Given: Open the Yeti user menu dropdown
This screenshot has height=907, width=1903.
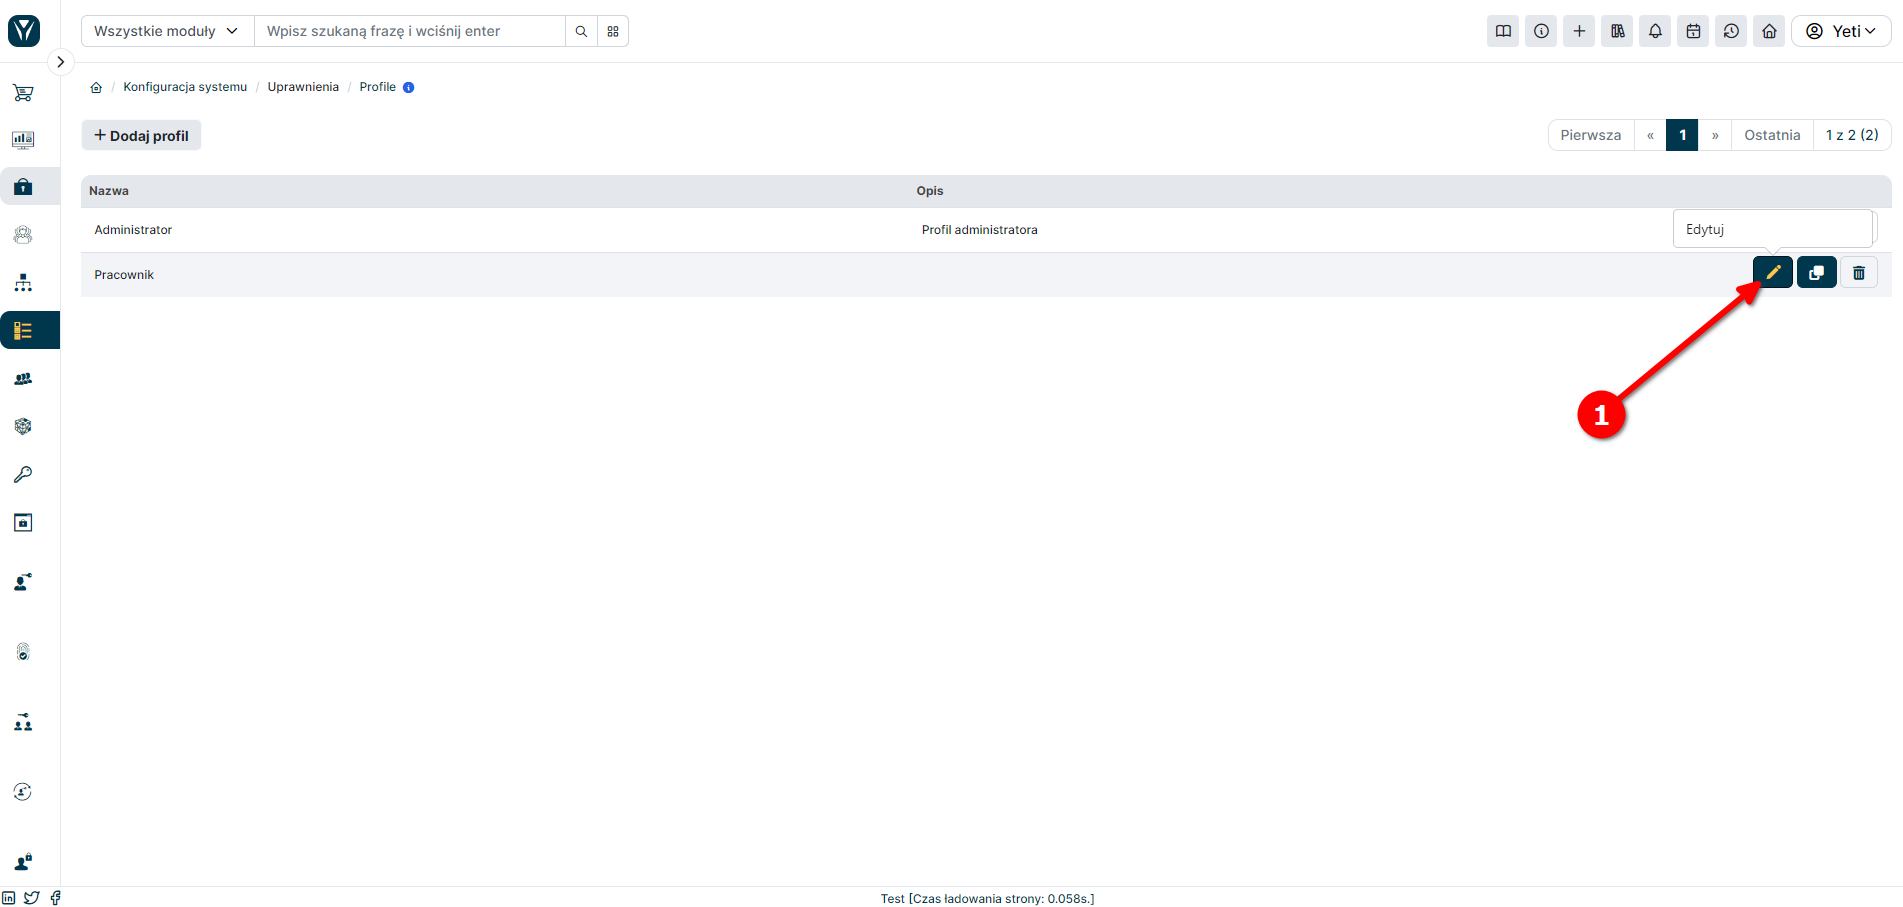Looking at the screenshot, I should tap(1841, 31).
